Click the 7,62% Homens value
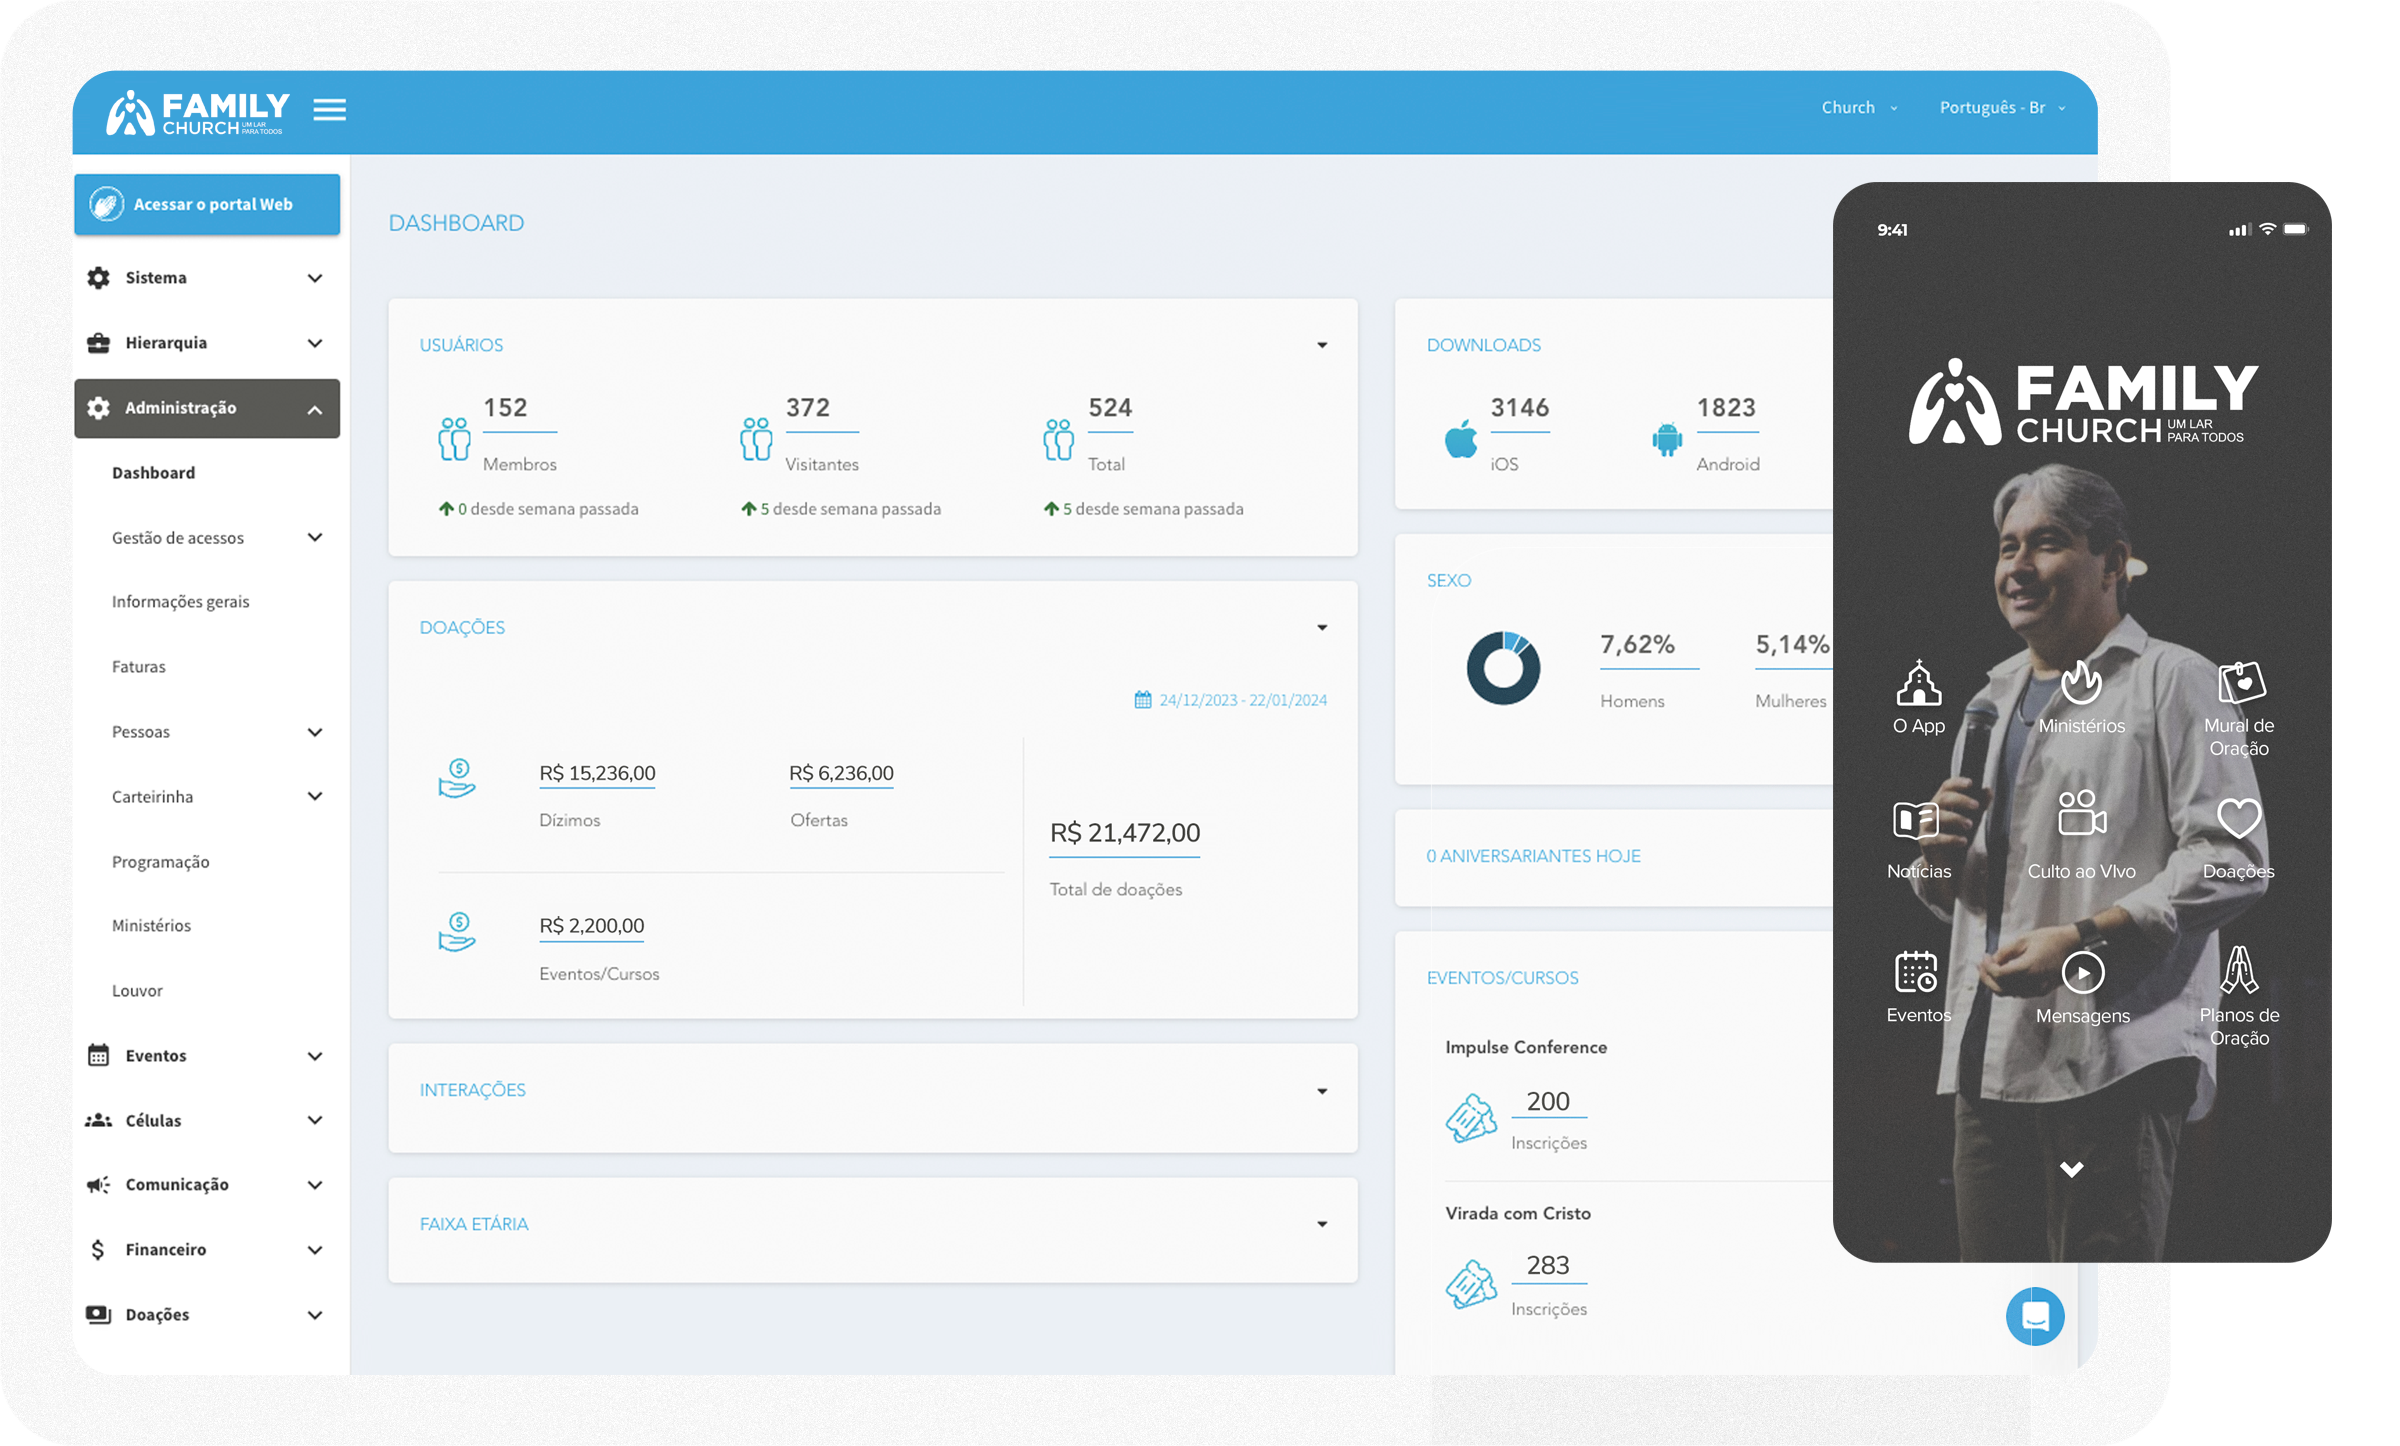This screenshot has height=1446, width=2400. click(1637, 644)
